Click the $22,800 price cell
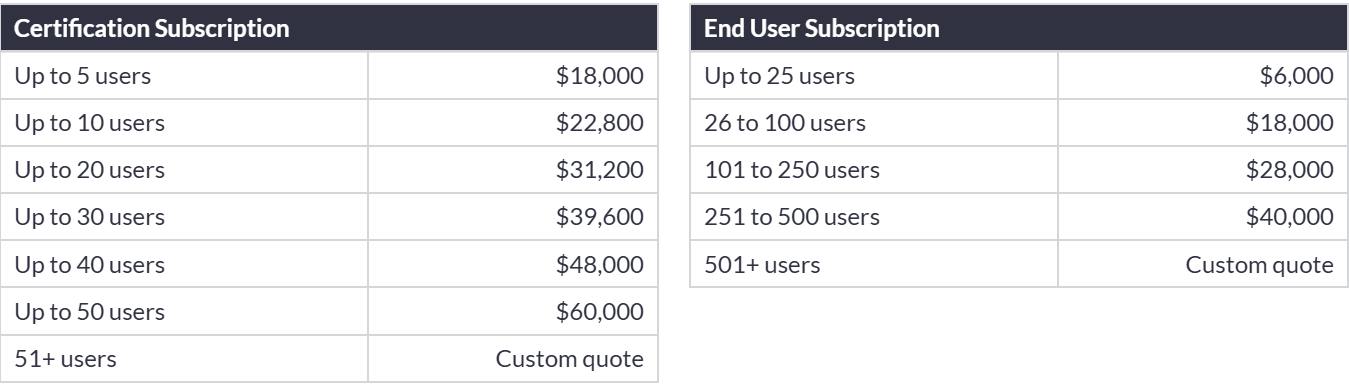Screen dimensions: 1349x384 coord(513,123)
